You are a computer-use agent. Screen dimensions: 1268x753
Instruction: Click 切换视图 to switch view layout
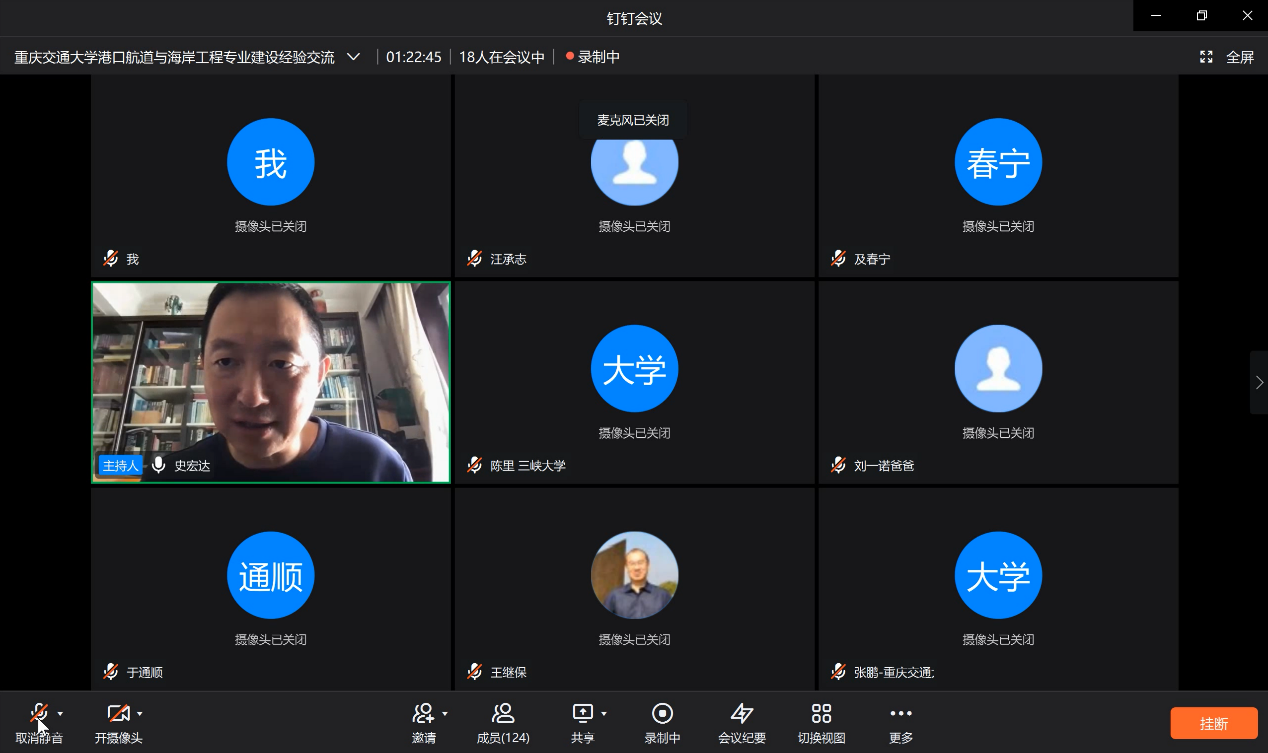(x=821, y=714)
